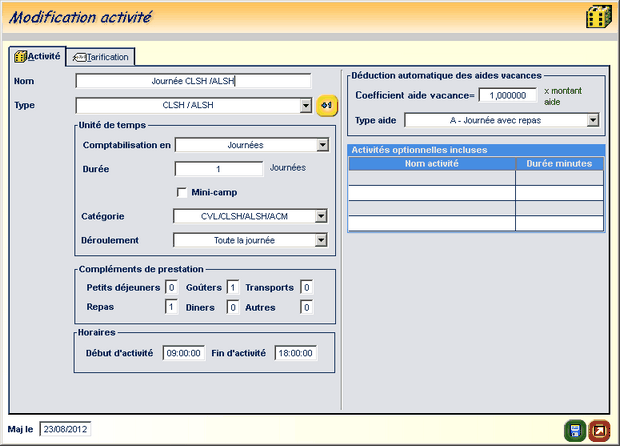Open the Catégorie dropdown list
Image resolution: width=620 pixels, height=446 pixels.
(322, 216)
